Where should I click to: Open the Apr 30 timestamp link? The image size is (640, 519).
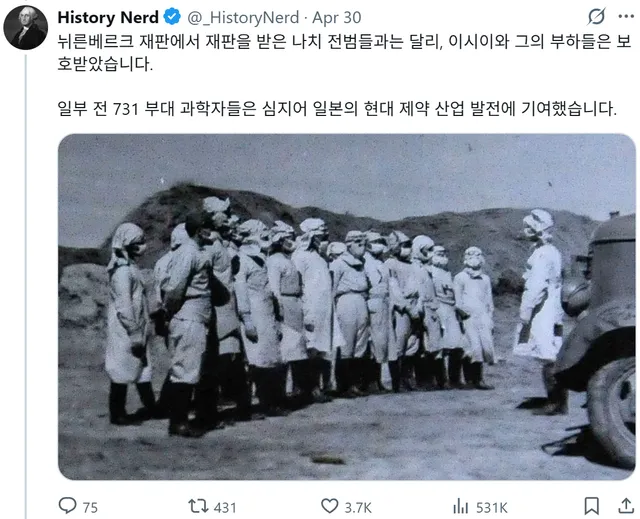337,18
